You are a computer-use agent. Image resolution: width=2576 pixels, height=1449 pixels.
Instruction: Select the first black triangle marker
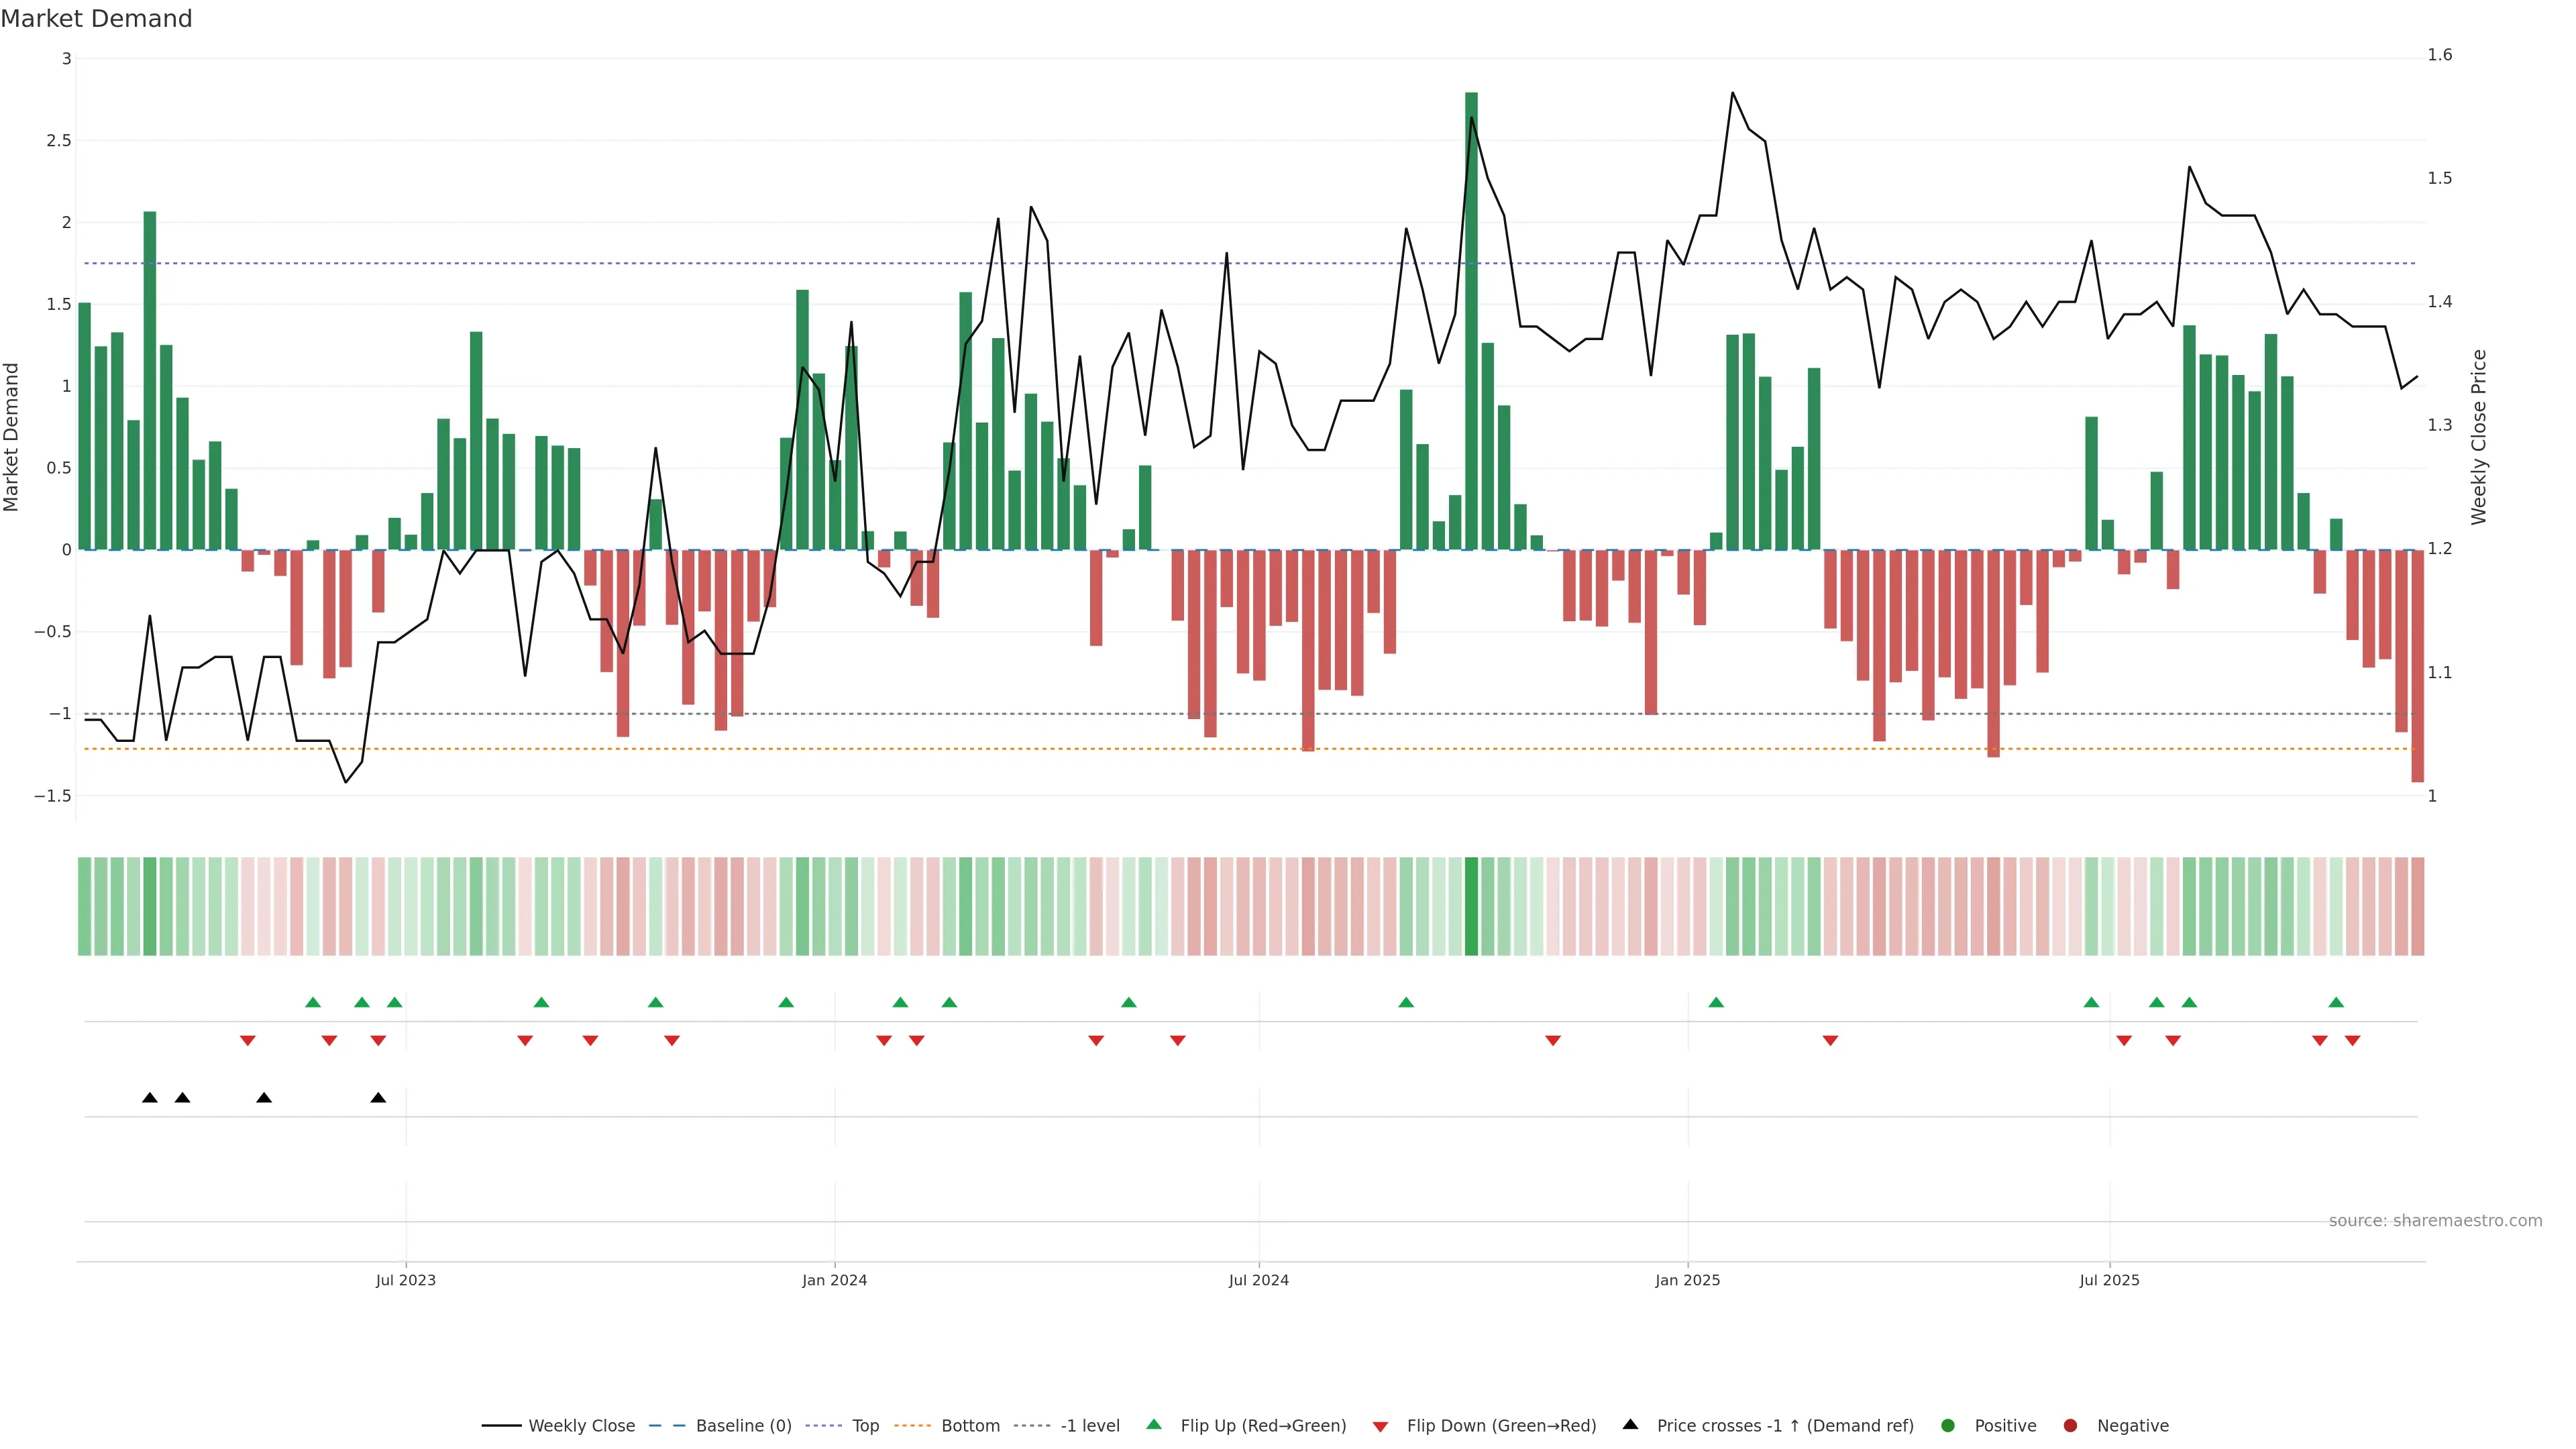click(150, 1098)
